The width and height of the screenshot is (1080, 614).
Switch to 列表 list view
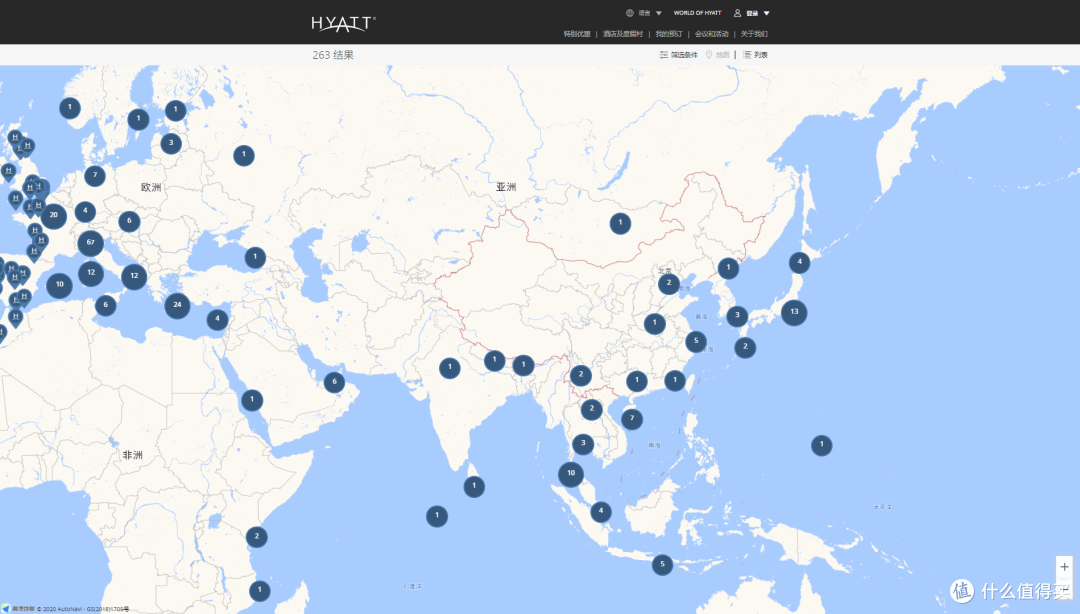(756, 55)
